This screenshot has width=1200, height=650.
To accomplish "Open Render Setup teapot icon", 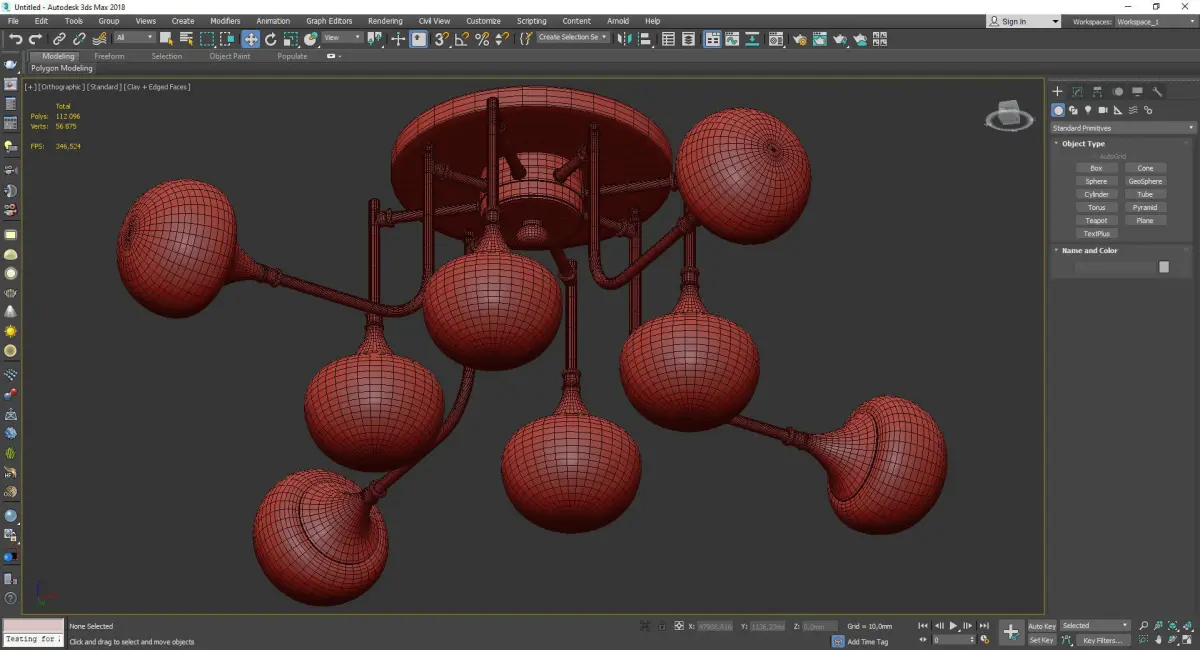I will (x=800, y=39).
